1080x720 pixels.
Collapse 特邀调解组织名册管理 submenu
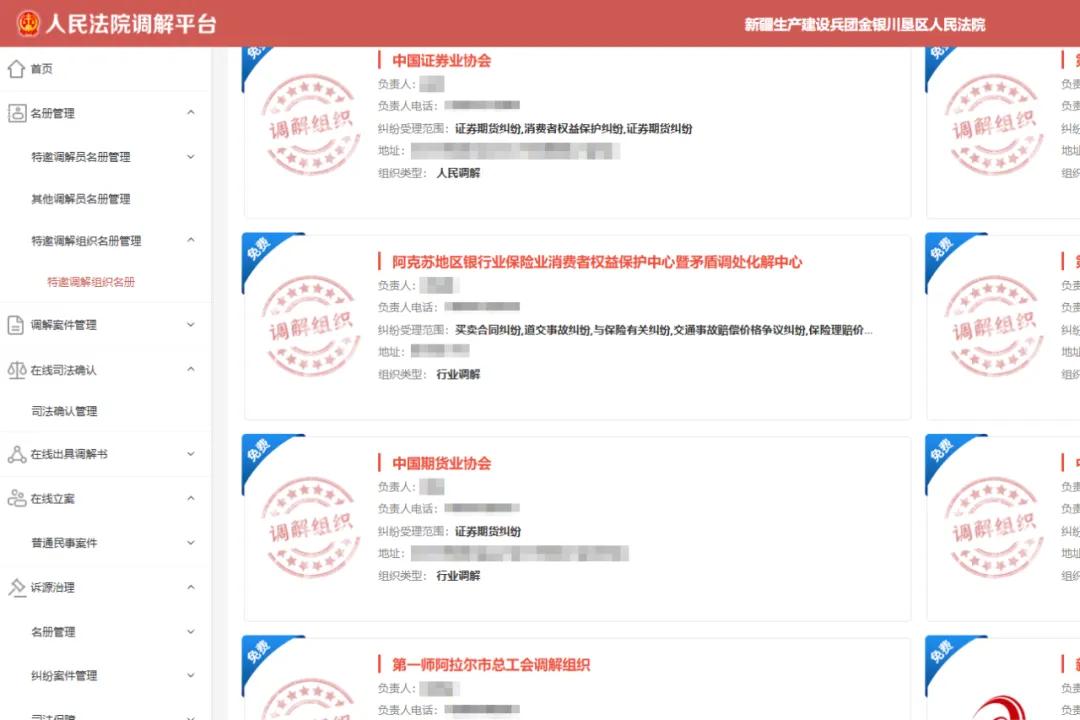(x=191, y=240)
